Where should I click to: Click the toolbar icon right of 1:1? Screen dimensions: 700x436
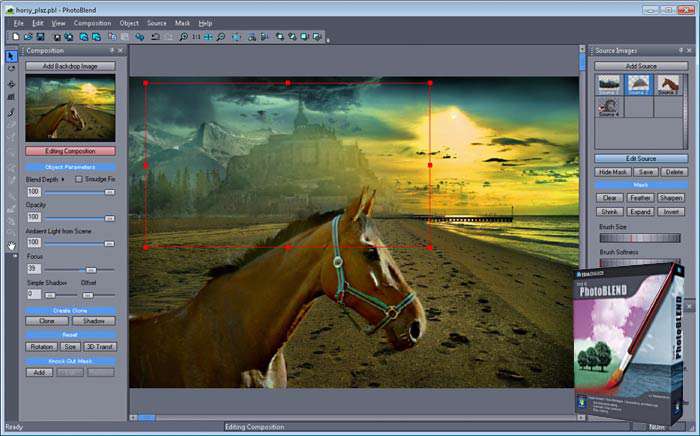[x=208, y=37]
